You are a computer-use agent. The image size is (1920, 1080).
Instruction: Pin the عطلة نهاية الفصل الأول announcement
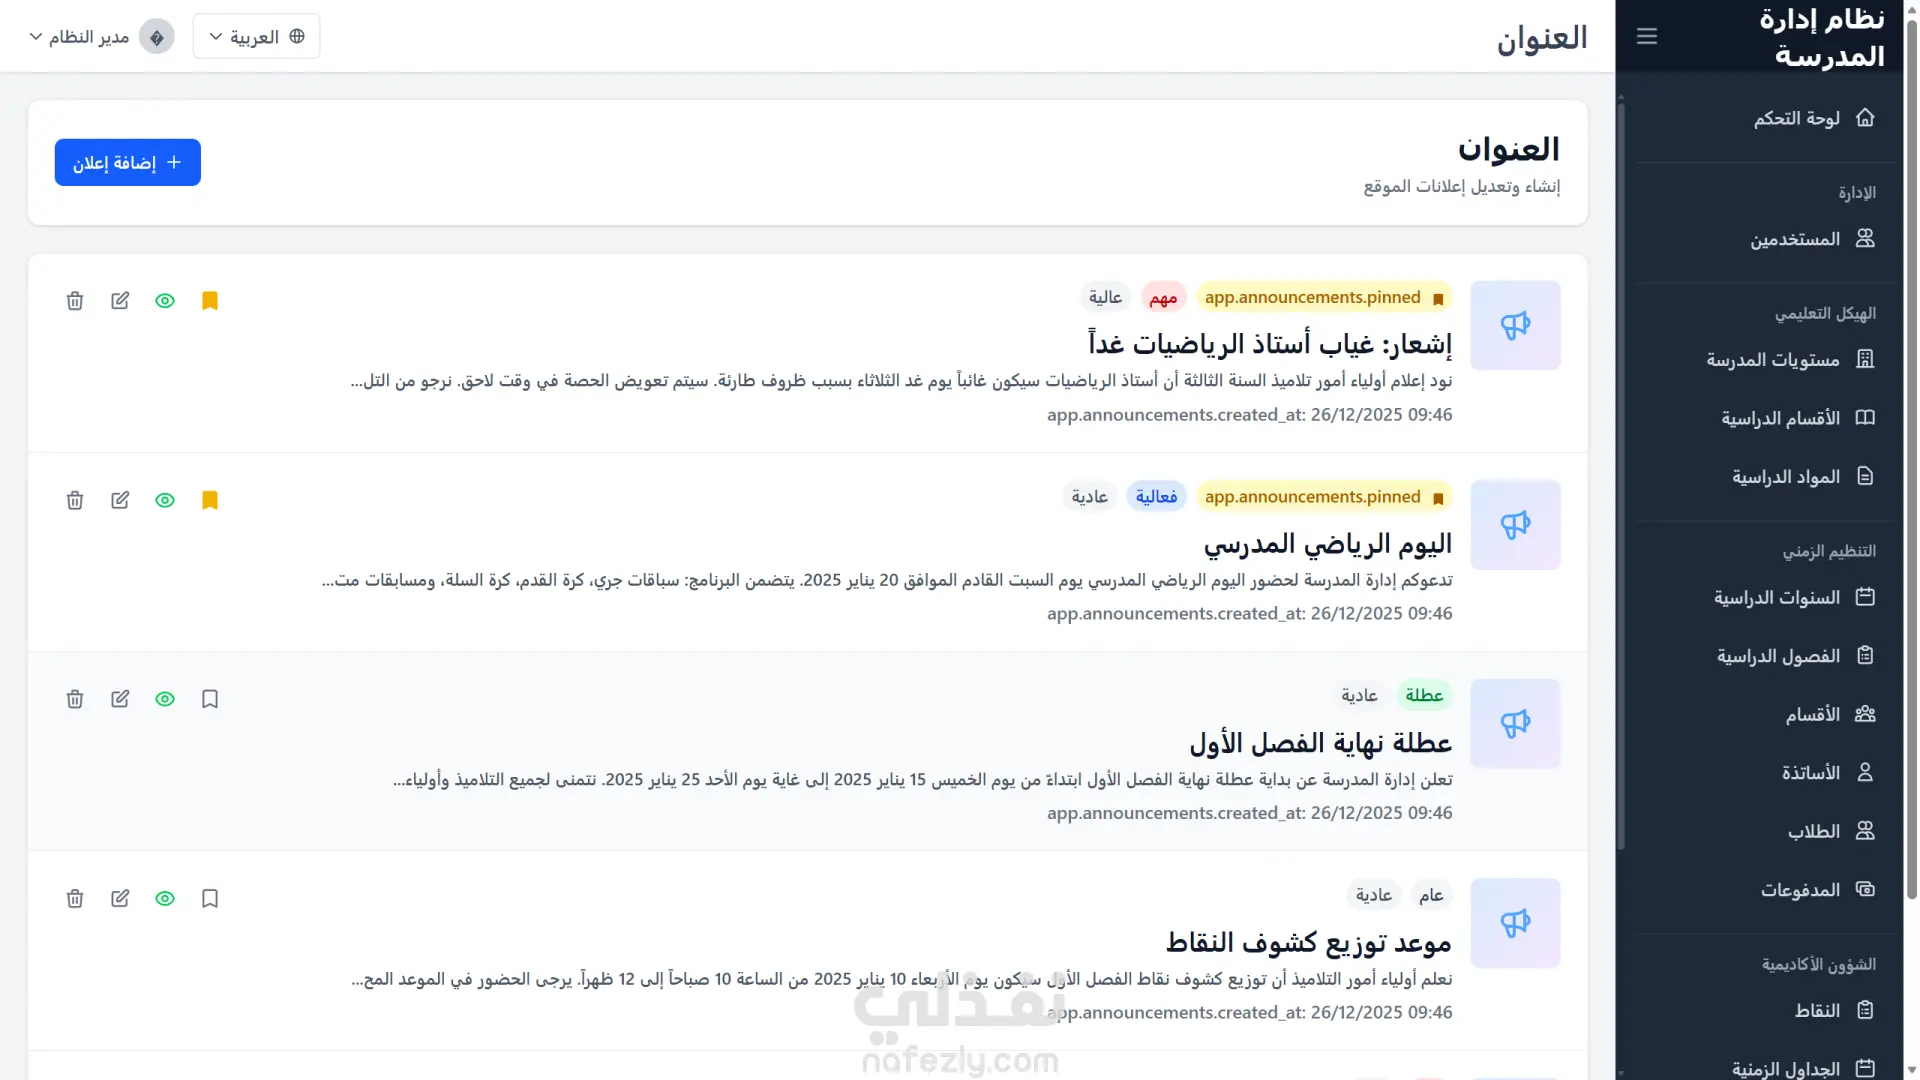click(210, 699)
